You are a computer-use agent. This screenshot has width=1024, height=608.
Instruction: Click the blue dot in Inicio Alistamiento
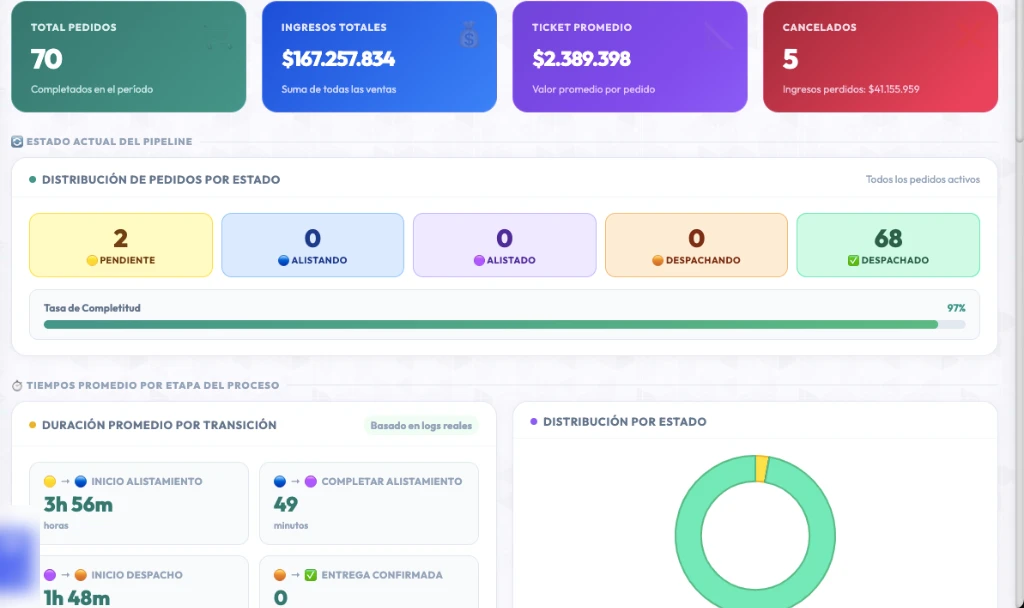point(81,481)
